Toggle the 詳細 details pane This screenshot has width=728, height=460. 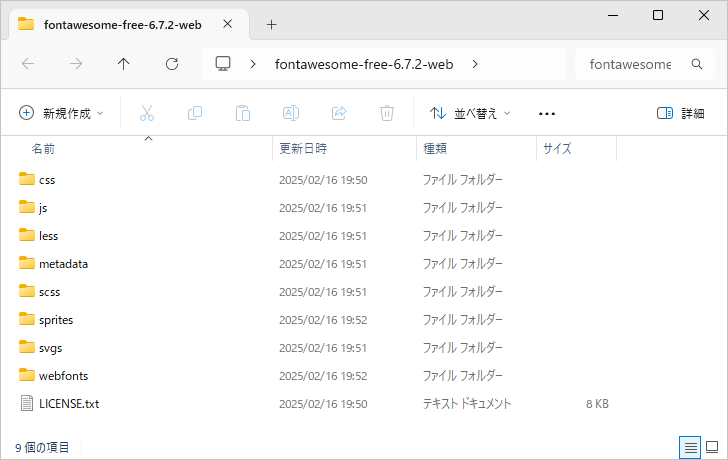click(x=681, y=113)
